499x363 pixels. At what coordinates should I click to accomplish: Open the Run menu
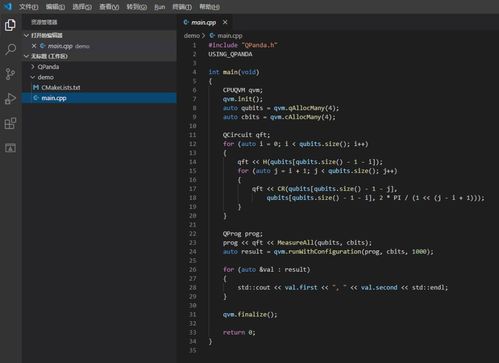[160, 7]
